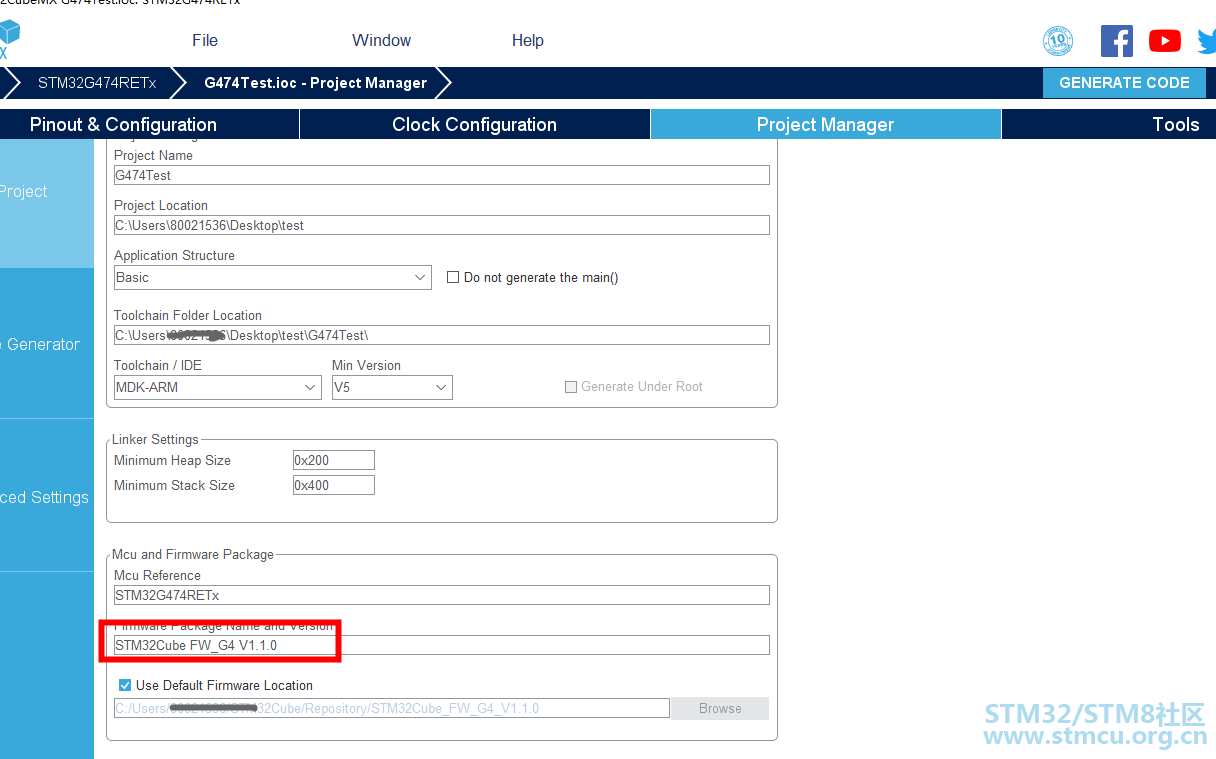Click the Project Location field
Image resolution: width=1216 pixels, height=759 pixels.
[x=442, y=225]
